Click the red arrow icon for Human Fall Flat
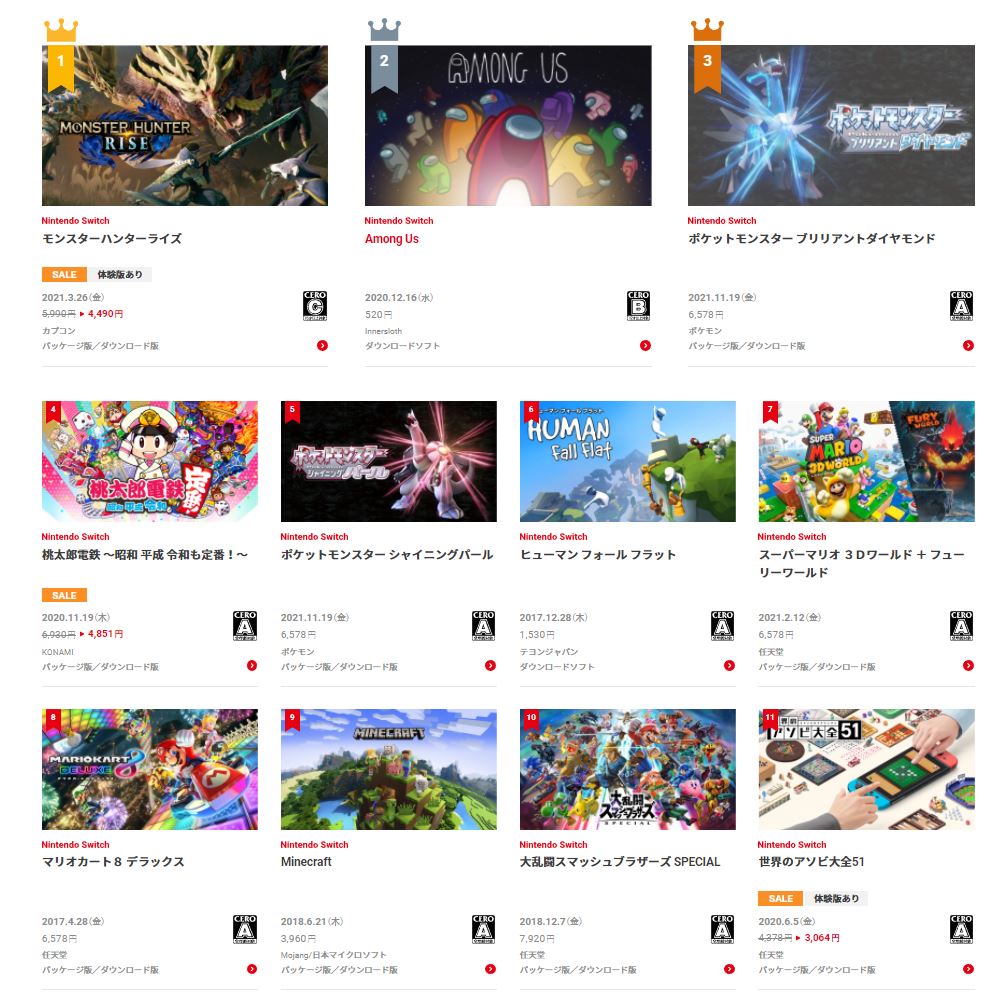The width and height of the screenshot is (1003, 996). [x=729, y=665]
